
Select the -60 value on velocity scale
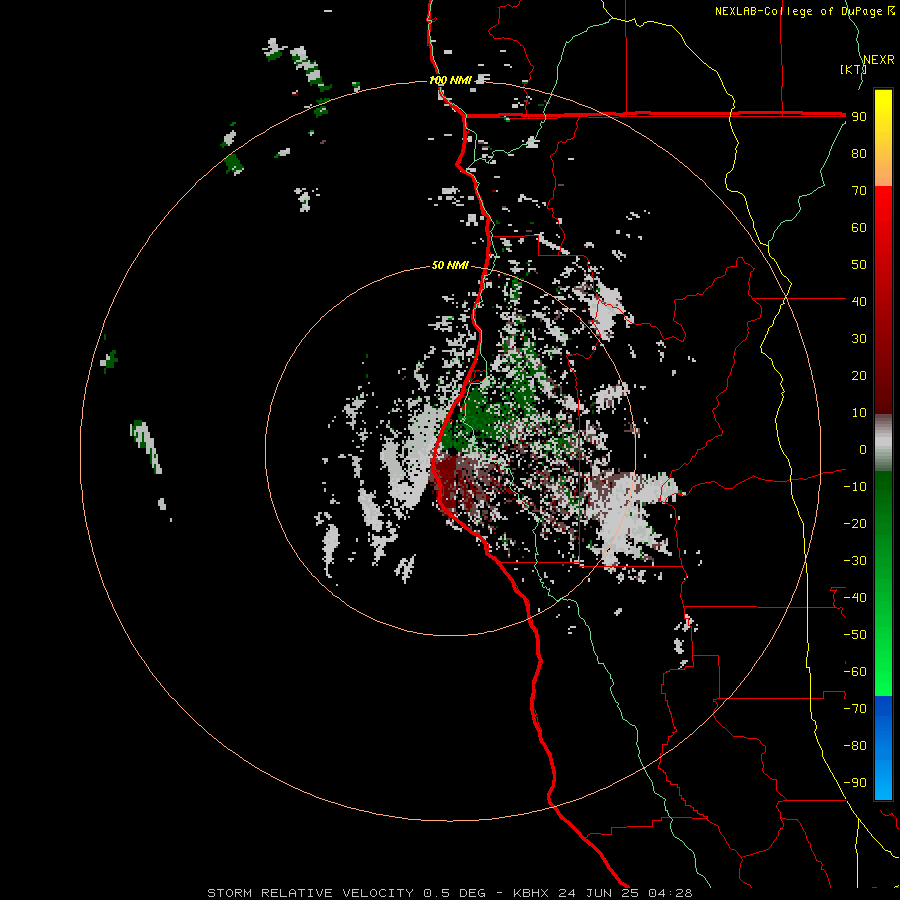[x=855, y=672]
